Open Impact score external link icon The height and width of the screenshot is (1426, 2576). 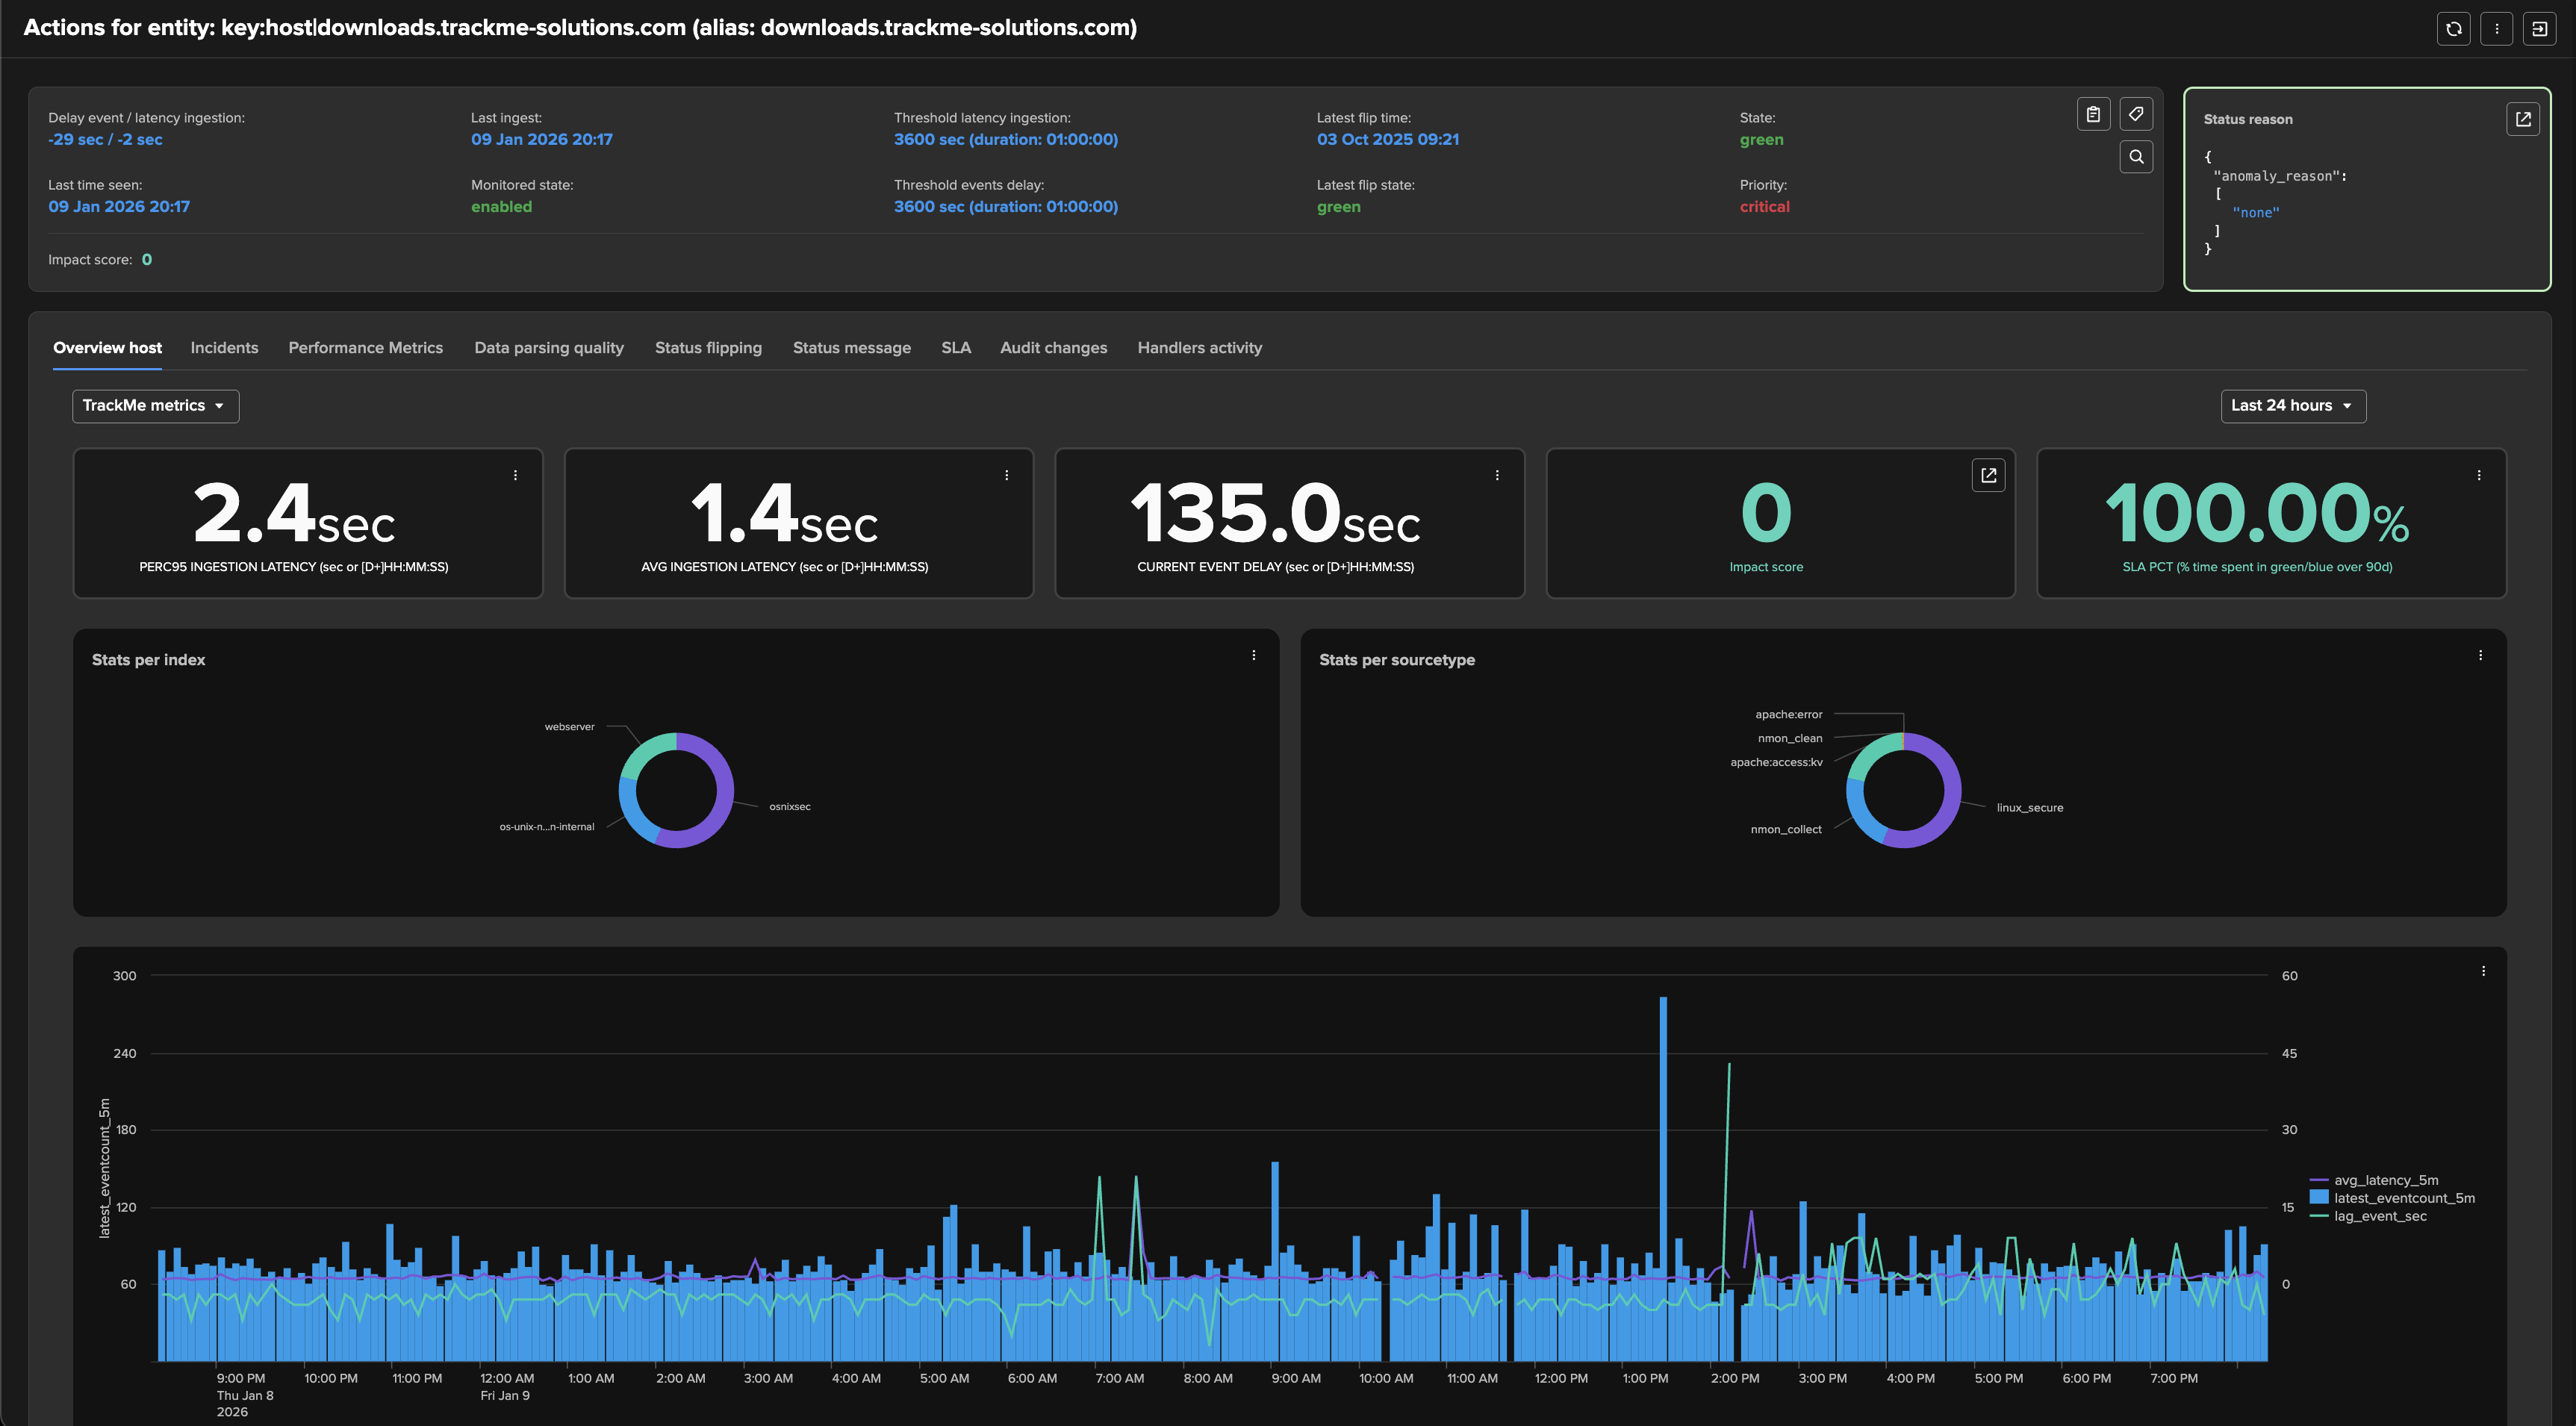[x=1988, y=476]
